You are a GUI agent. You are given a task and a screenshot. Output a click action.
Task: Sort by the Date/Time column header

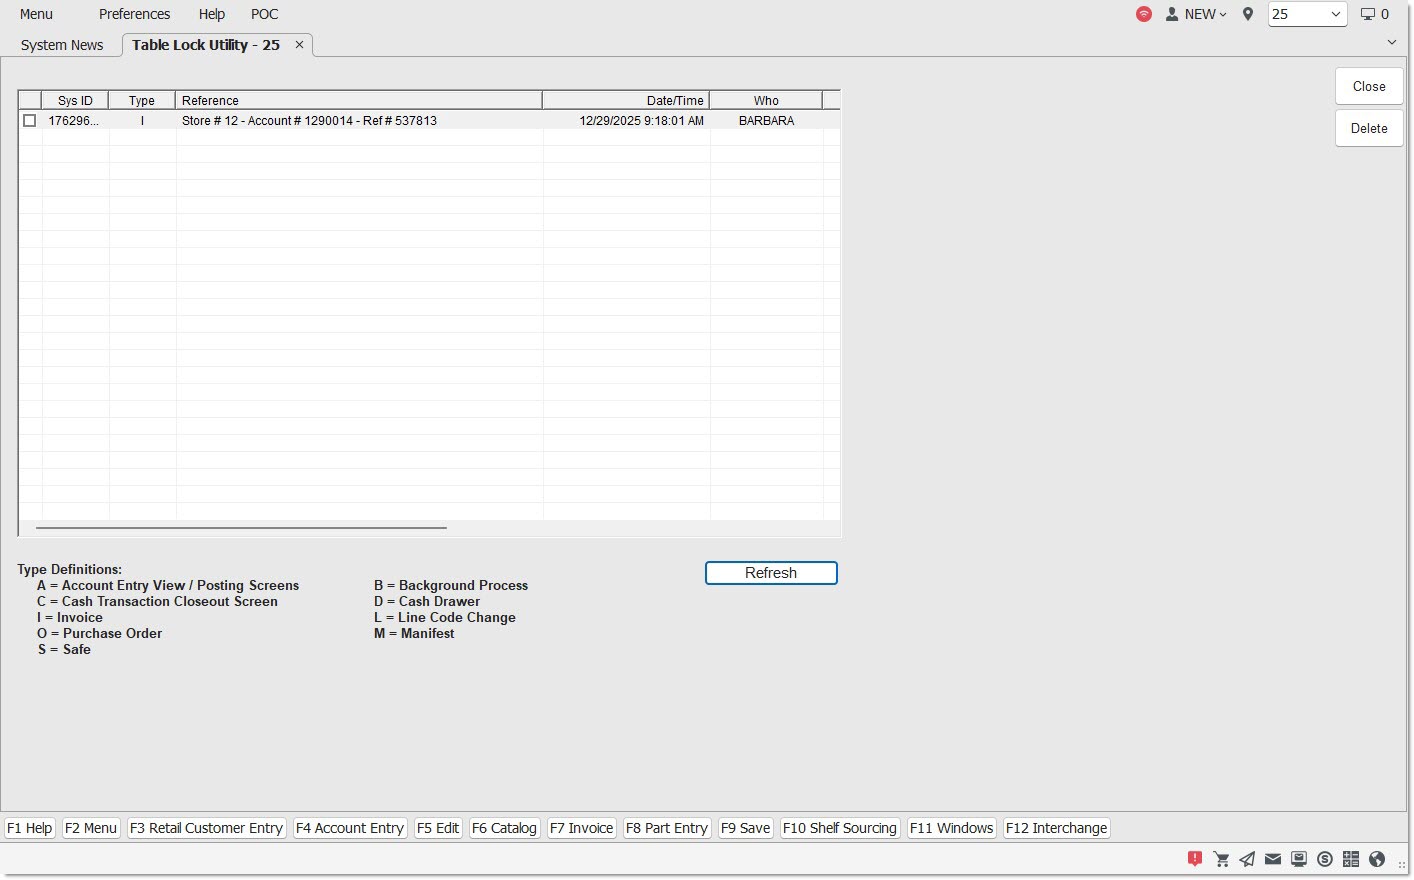(626, 100)
